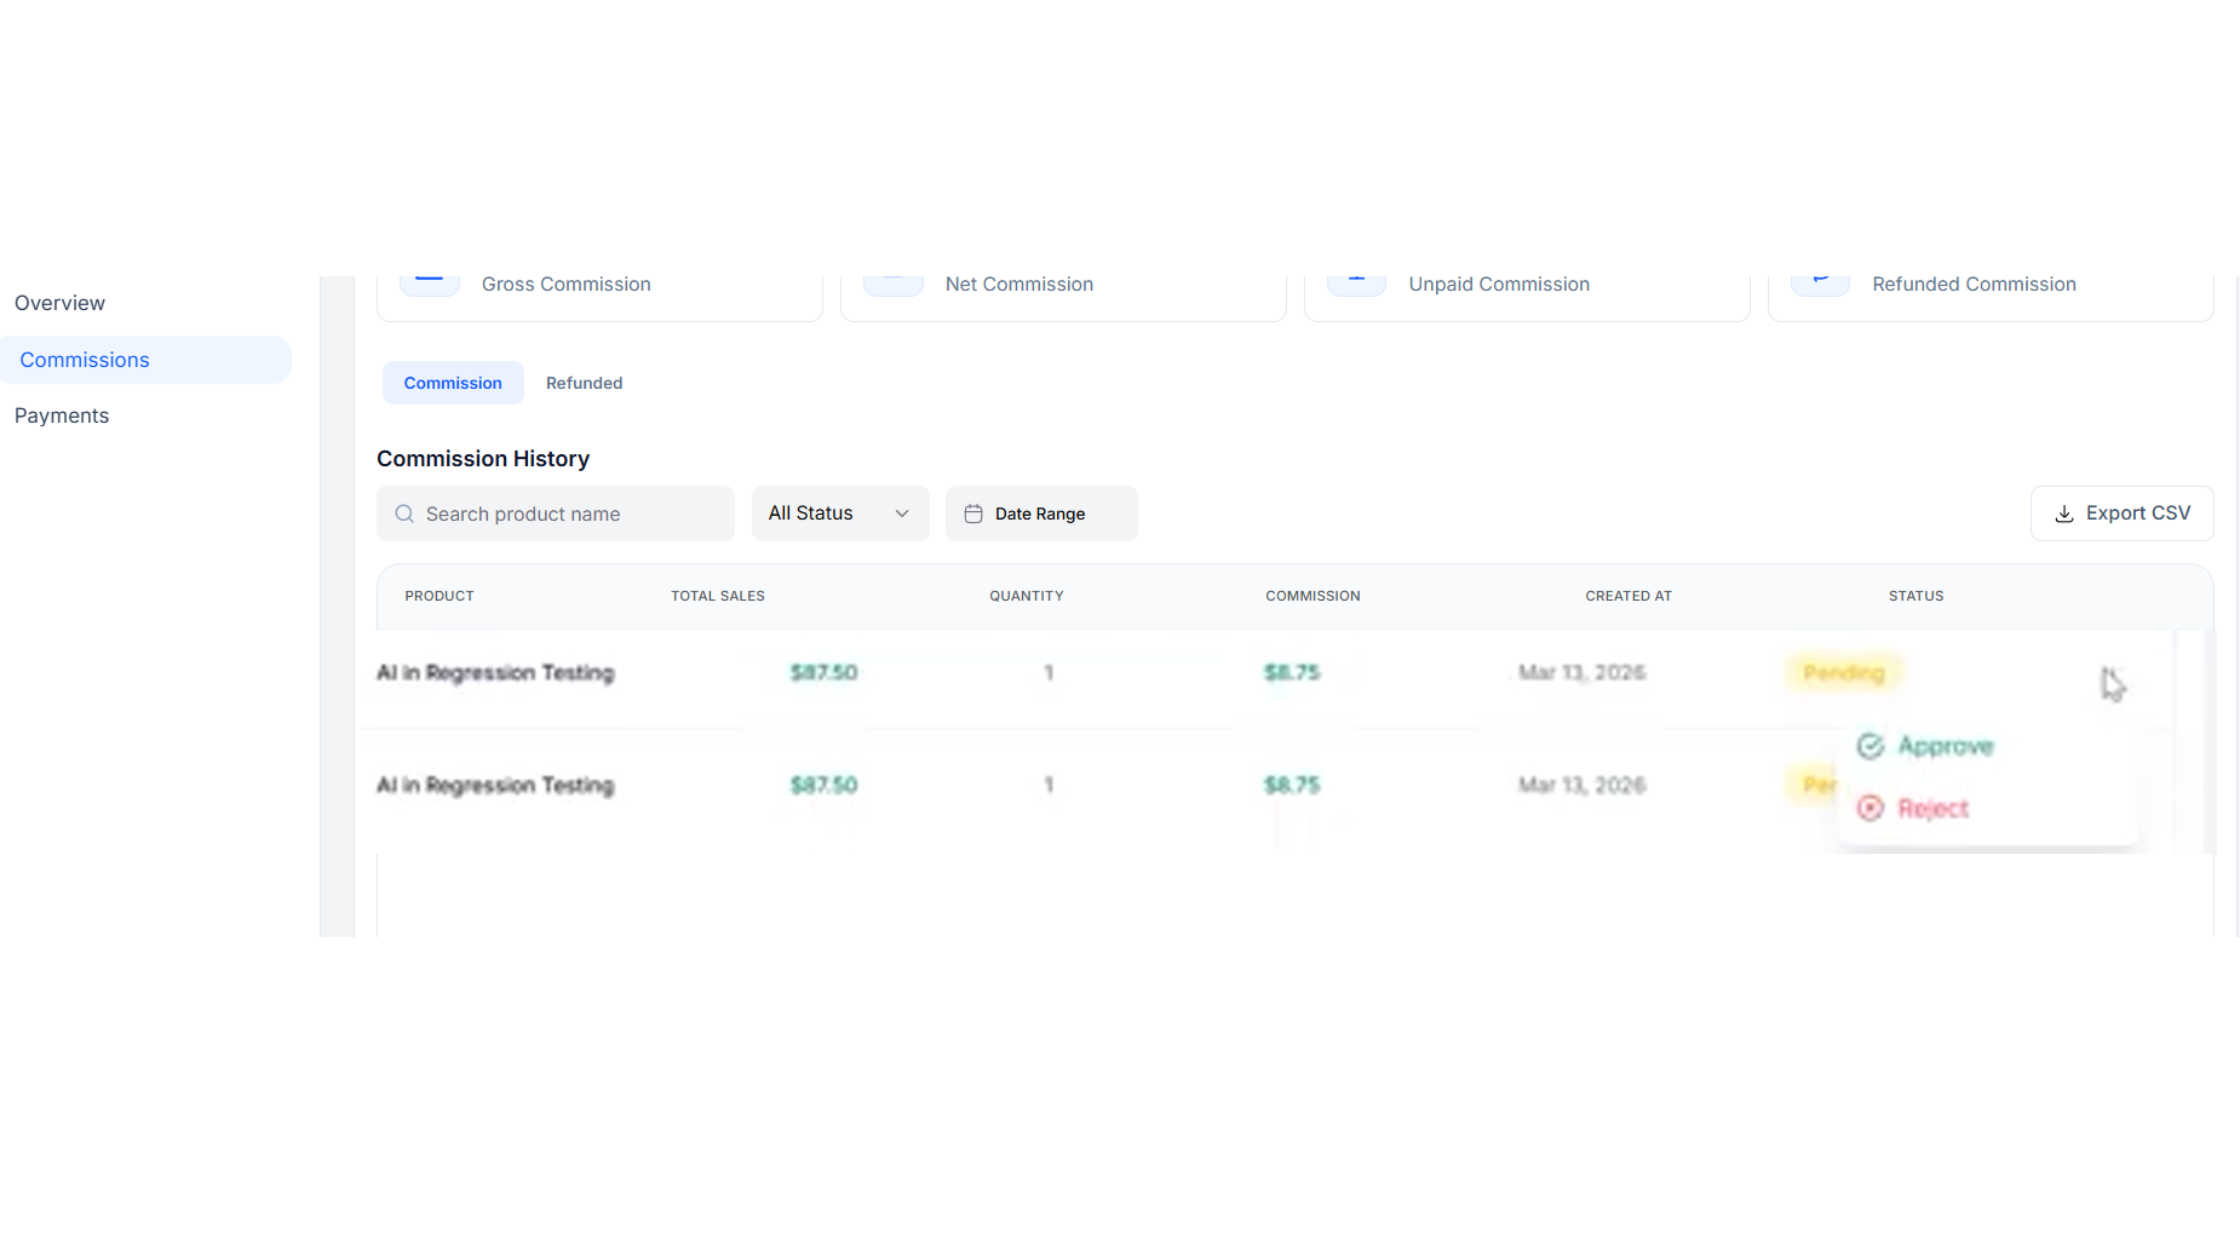The width and height of the screenshot is (2240, 1260).
Task: Open Overview in the sidebar
Action: pyautogui.click(x=60, y=303)
